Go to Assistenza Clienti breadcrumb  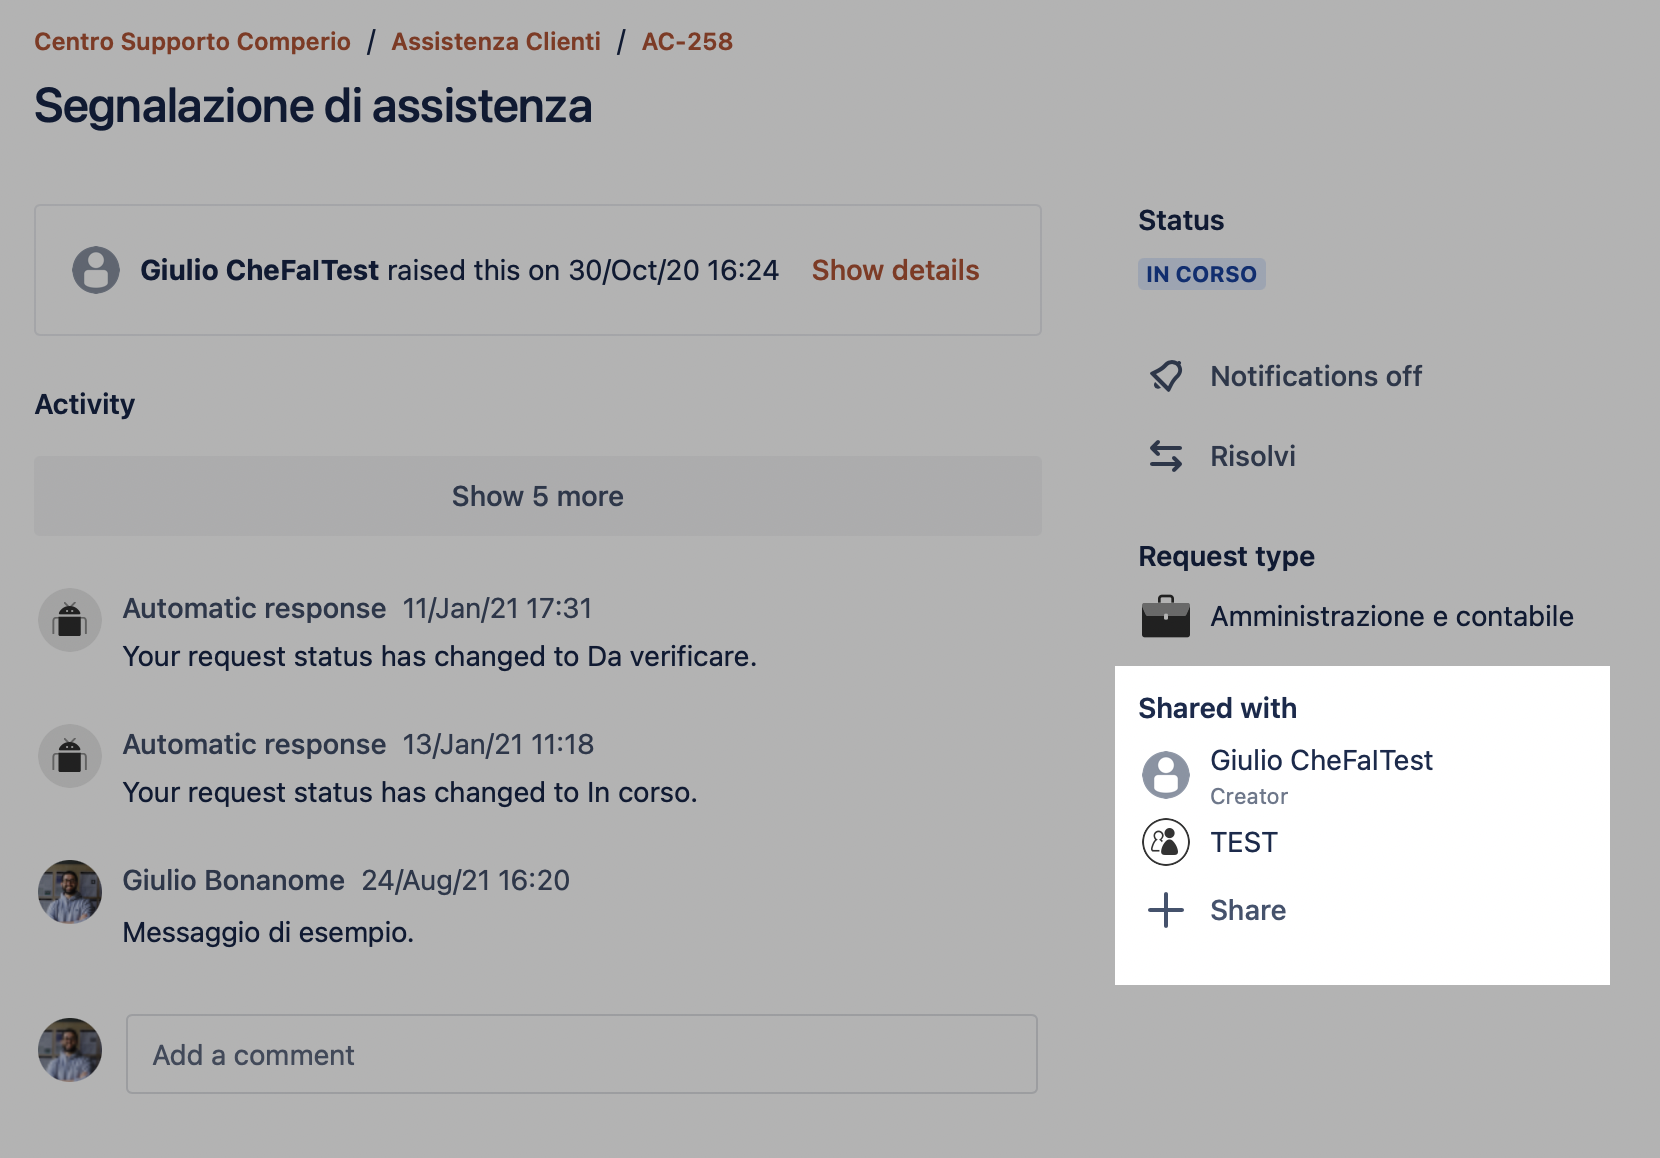click(x=496, y=41)
